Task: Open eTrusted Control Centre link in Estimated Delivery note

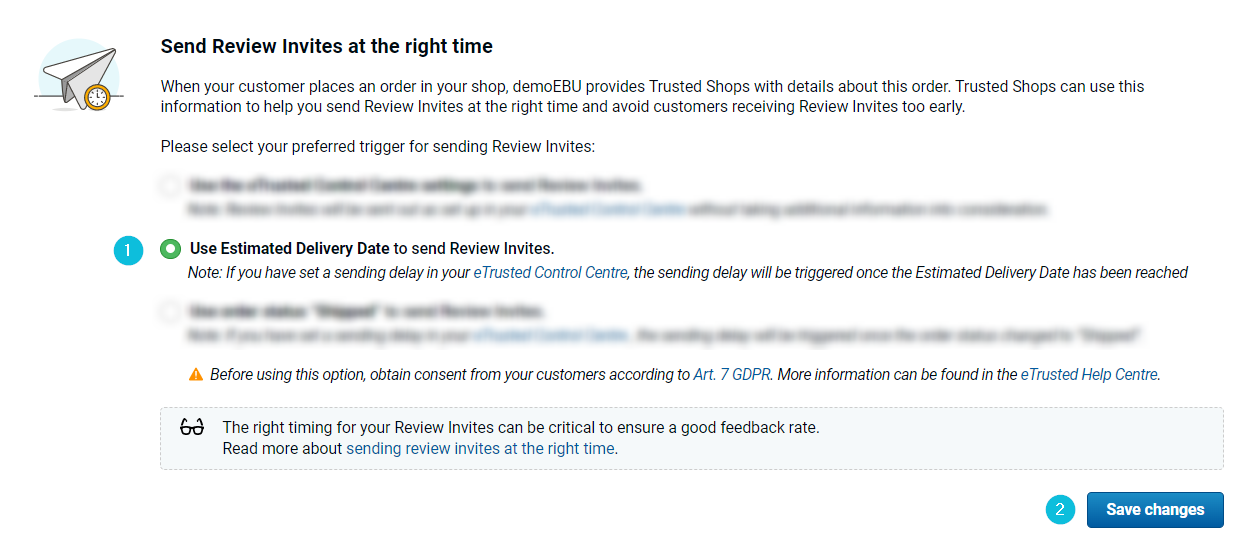Action: 552,272
